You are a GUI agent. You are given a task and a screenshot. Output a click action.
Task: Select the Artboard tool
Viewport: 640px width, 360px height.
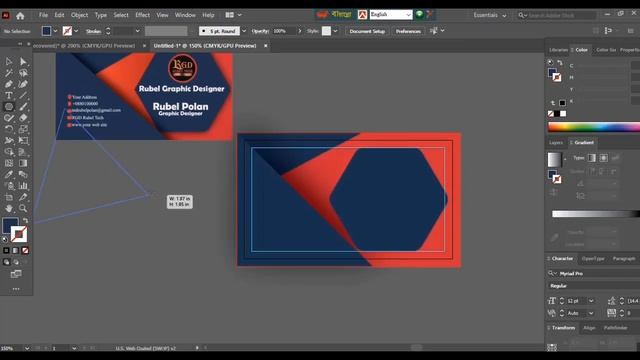9,197
